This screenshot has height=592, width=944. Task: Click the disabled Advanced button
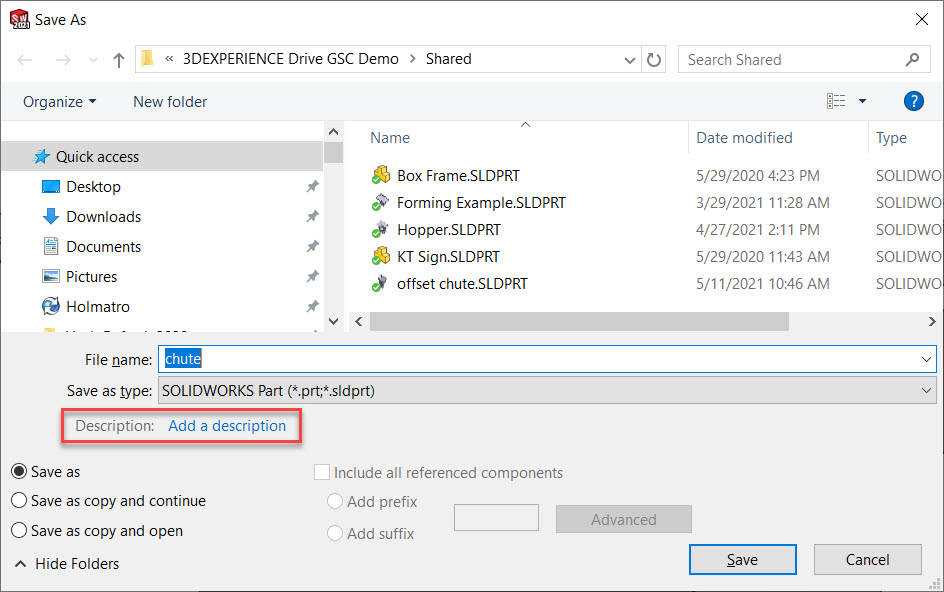[x=624, y=519]
